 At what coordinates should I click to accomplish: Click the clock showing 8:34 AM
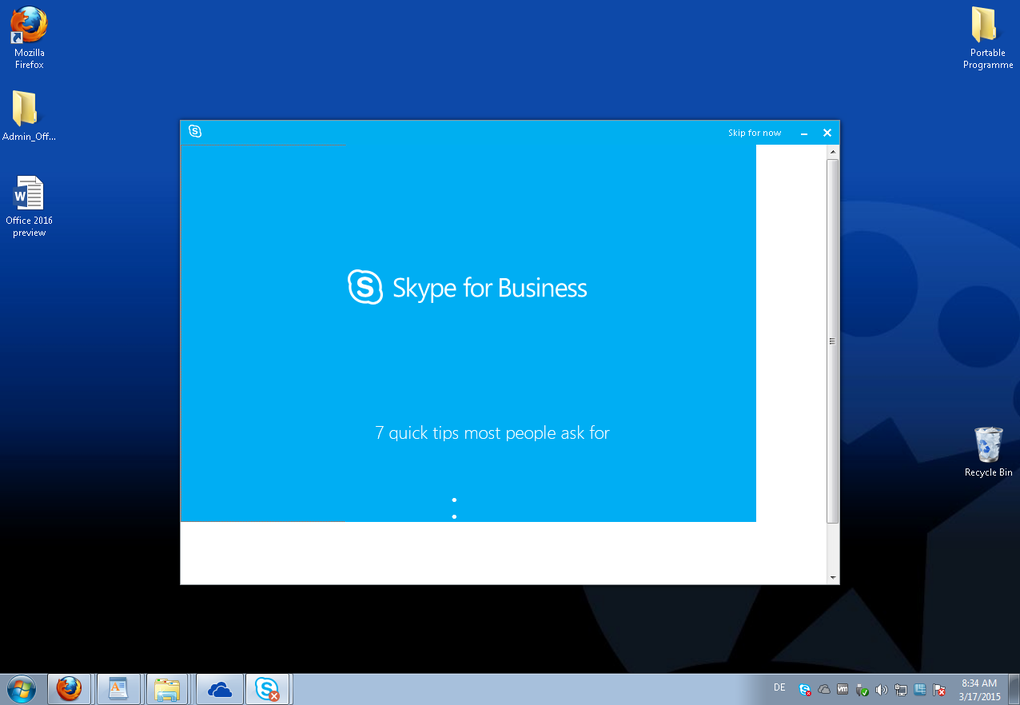click(x=979, y=689)
